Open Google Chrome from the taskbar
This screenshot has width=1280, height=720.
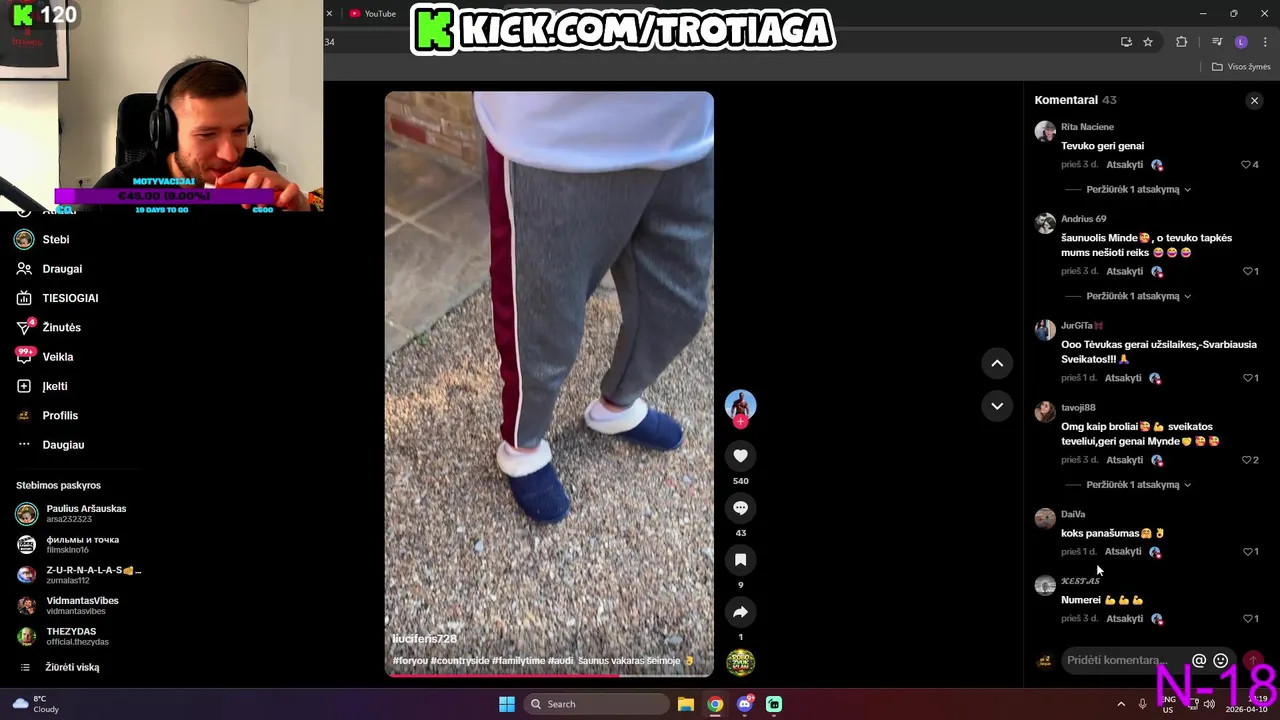pyautogui.click(x=715, y=704)
